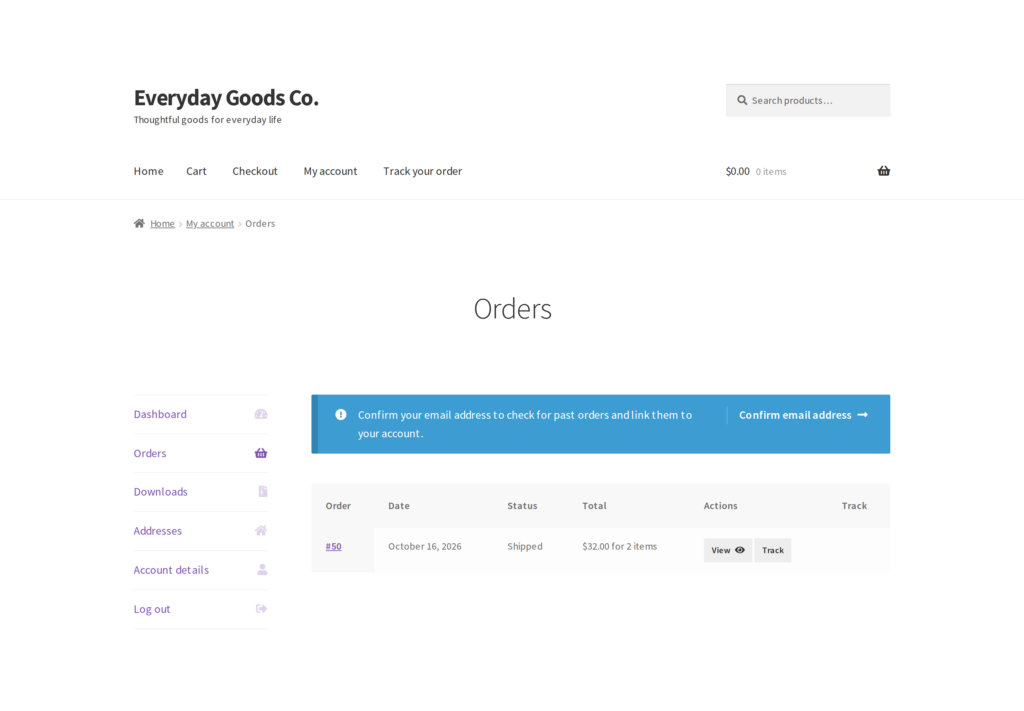Click the notice exclamation icon
Image resolution: width=1024 pixels, height=711 pixels.
(x=341, y=415)
